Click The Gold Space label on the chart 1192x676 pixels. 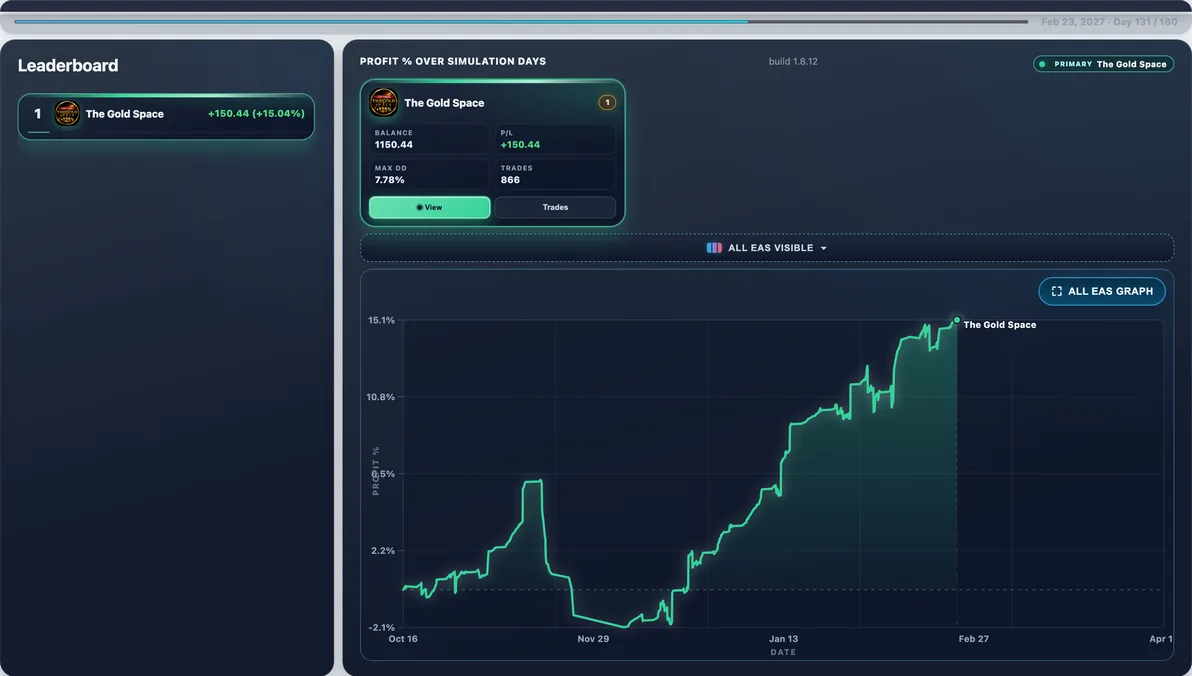tap(999, 325)
